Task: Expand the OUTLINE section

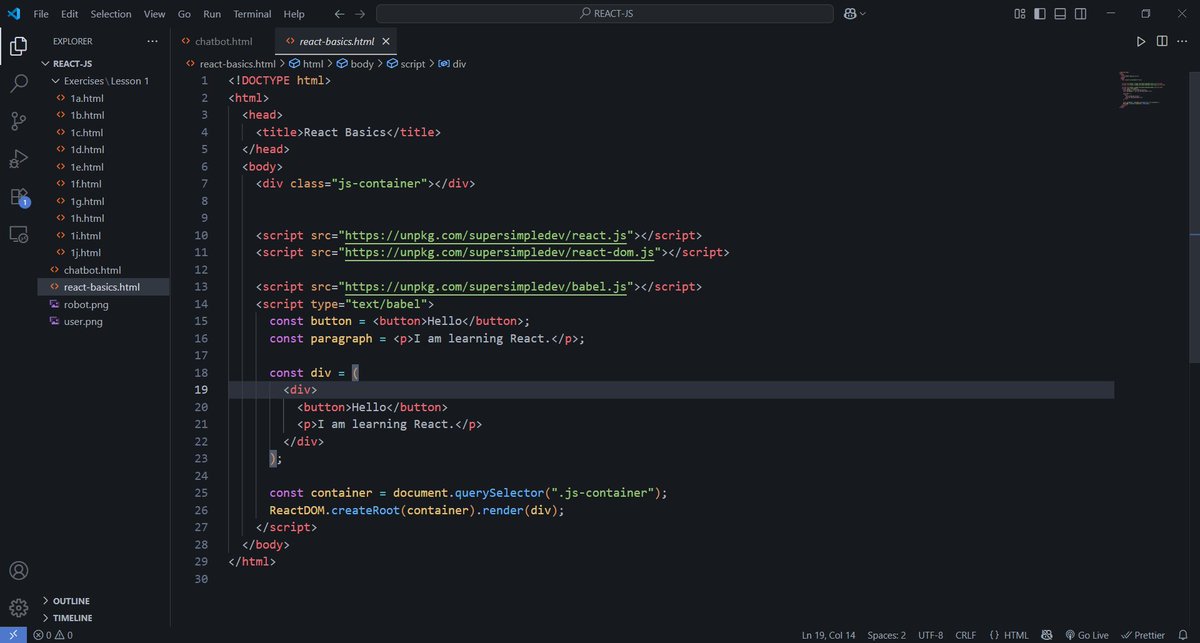Action: (x=46, y=601)
